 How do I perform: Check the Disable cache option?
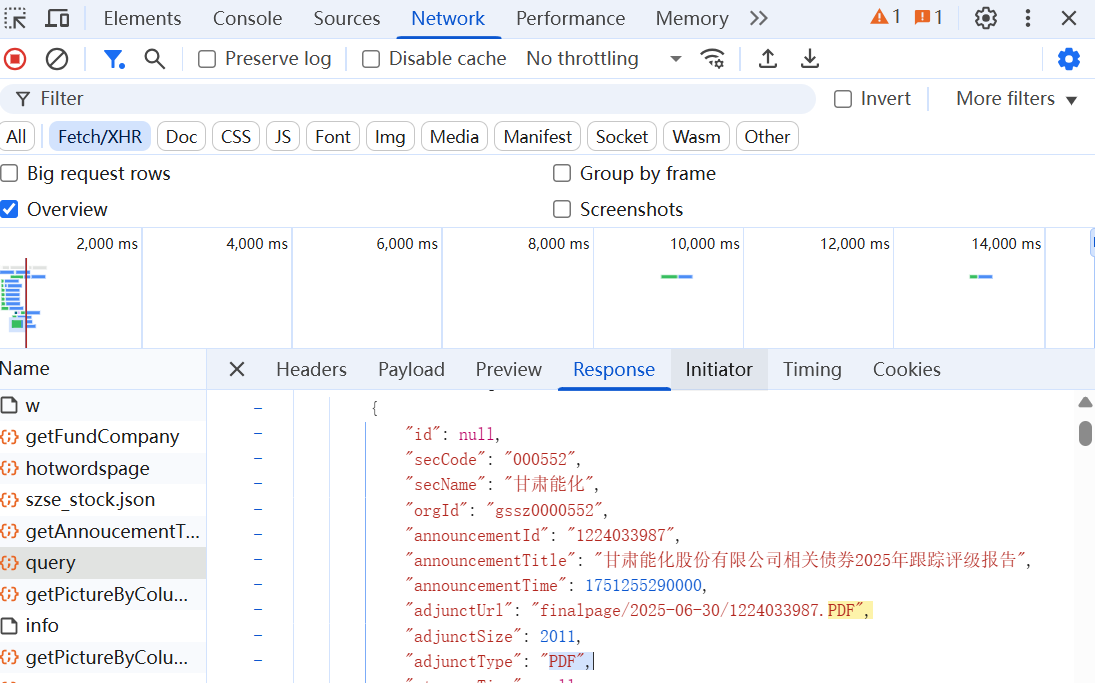(371, 59)
